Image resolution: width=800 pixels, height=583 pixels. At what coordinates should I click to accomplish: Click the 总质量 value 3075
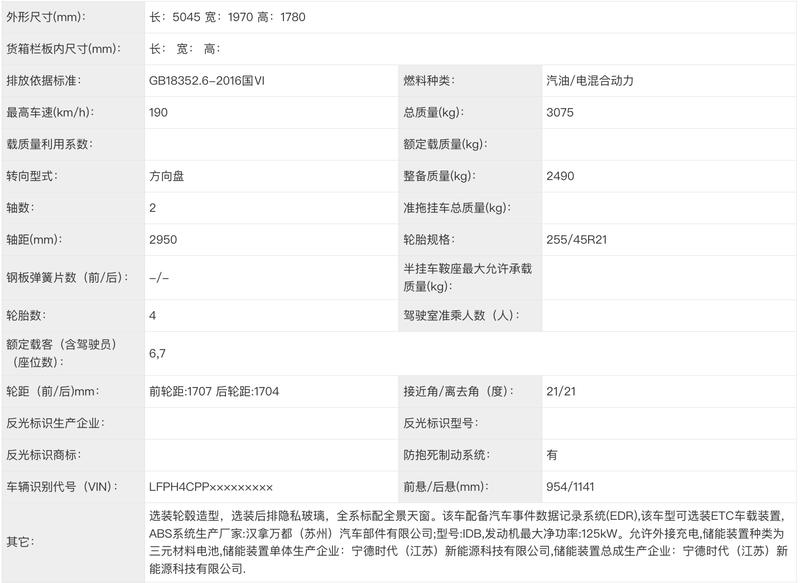[x=560, y=112]
